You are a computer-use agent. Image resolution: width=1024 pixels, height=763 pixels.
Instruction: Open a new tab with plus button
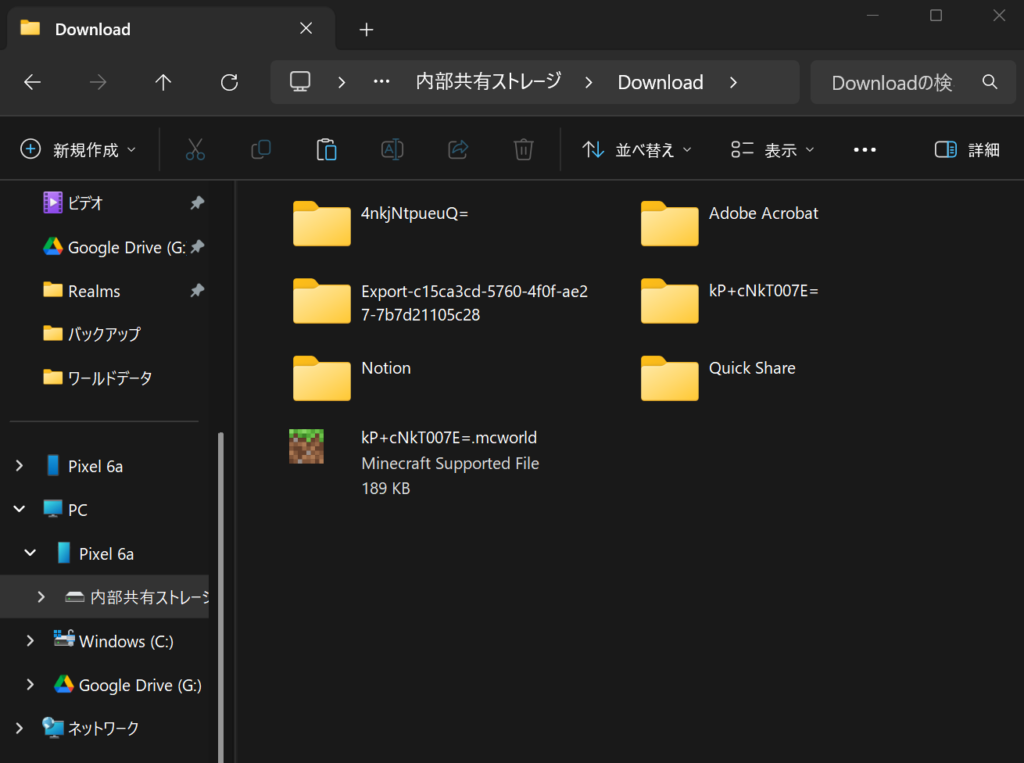point(366,30)
